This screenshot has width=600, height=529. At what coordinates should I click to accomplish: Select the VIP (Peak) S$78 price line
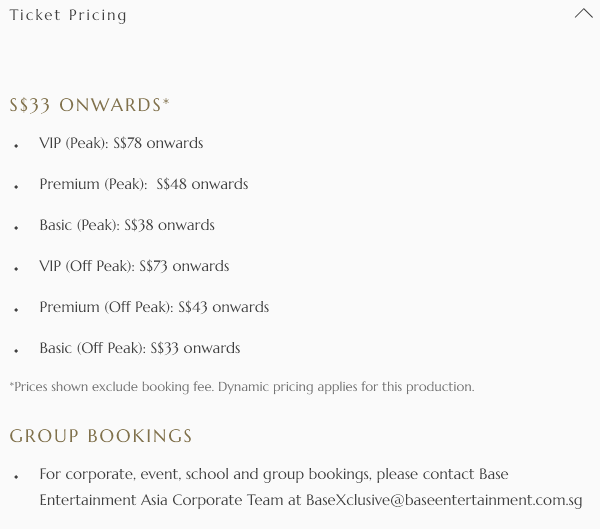[x=121, y=143]
